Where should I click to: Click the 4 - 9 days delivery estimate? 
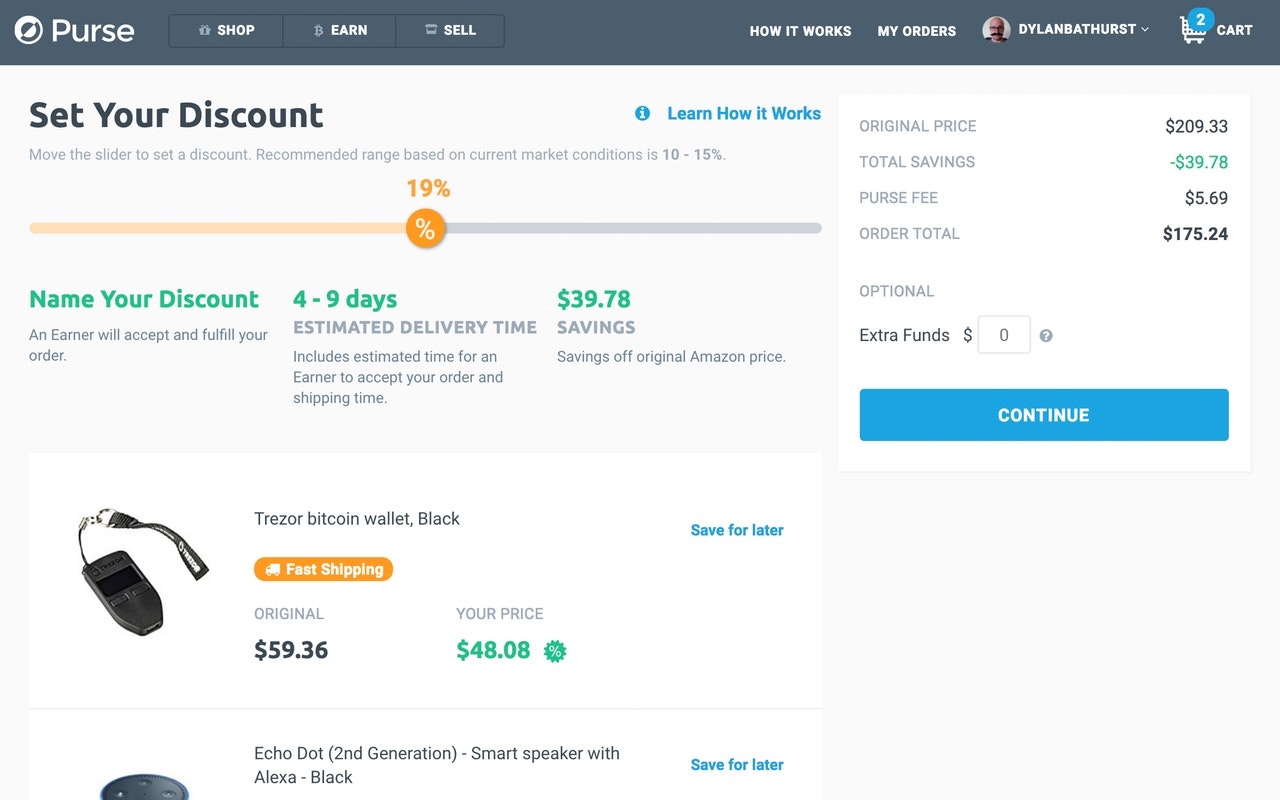pos(345,299)
